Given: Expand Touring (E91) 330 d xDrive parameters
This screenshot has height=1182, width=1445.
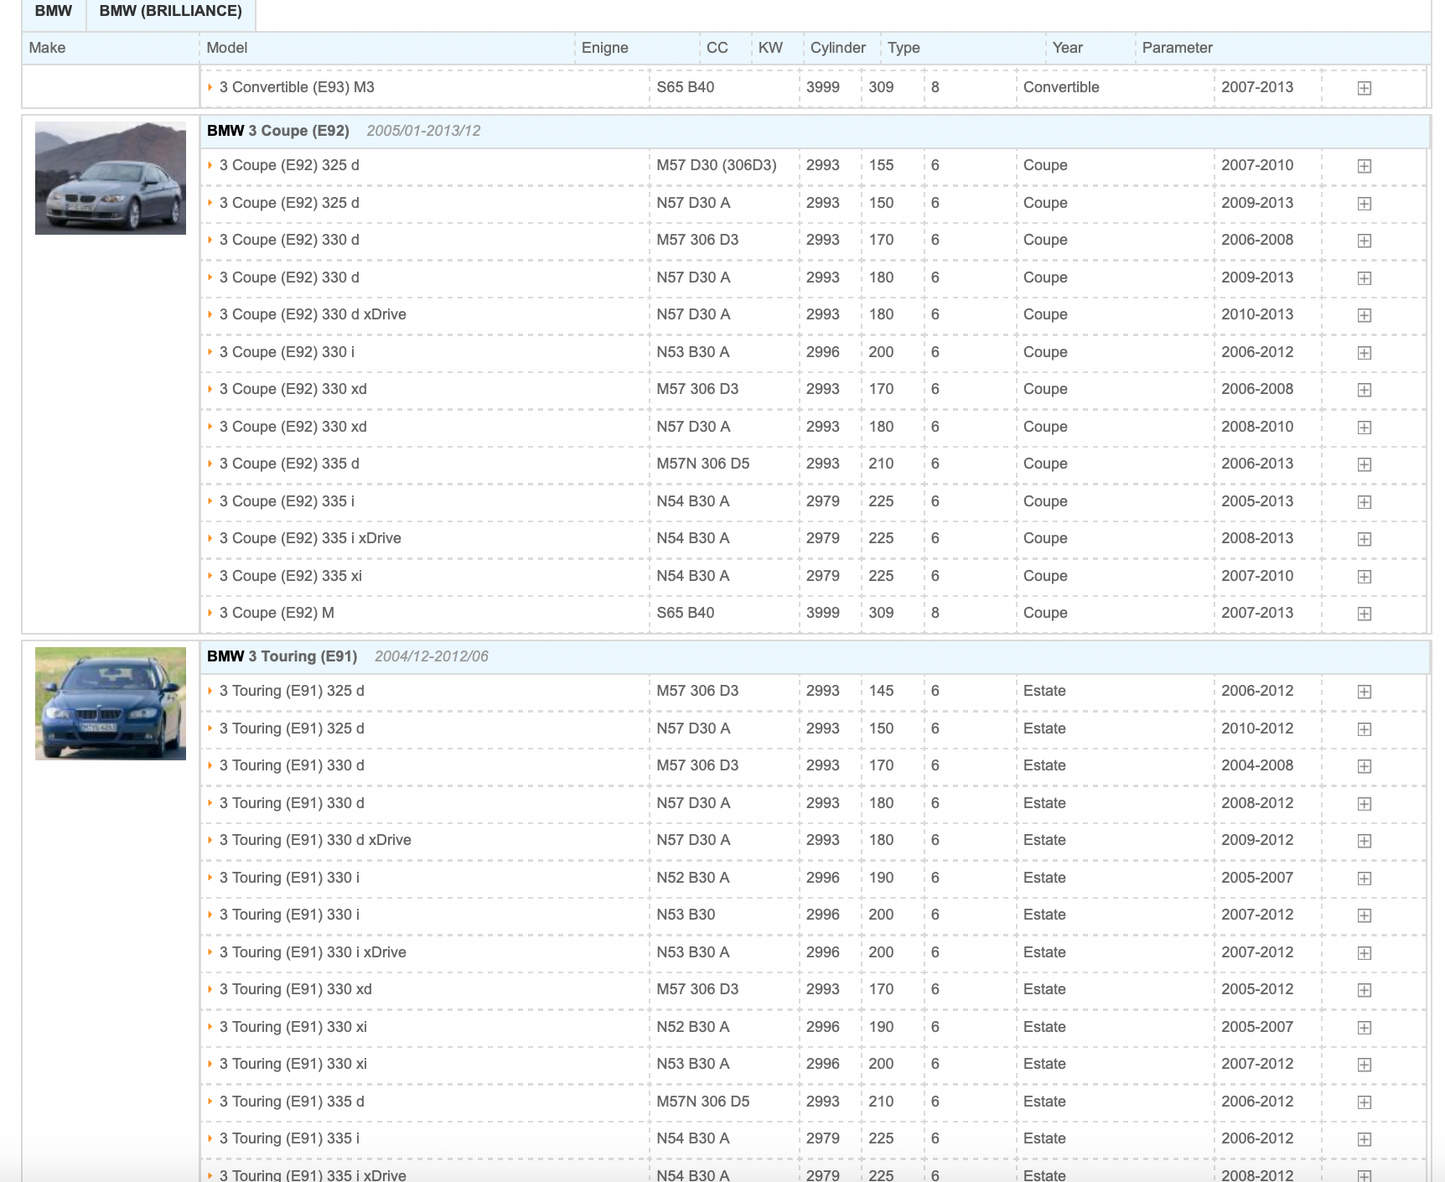Looking at the screenshot, I should [1364, 841].
